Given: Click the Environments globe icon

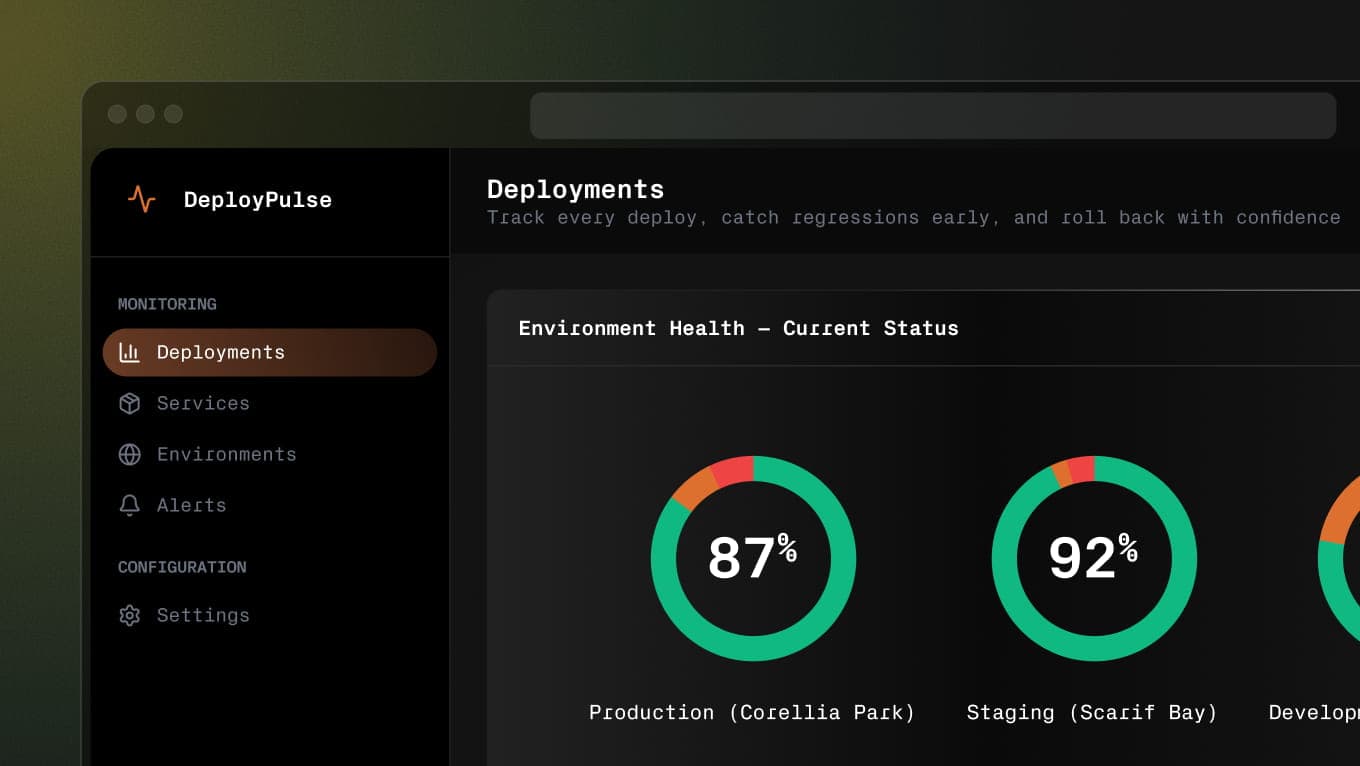Looking at the screenshot, I should coord(129,454).
